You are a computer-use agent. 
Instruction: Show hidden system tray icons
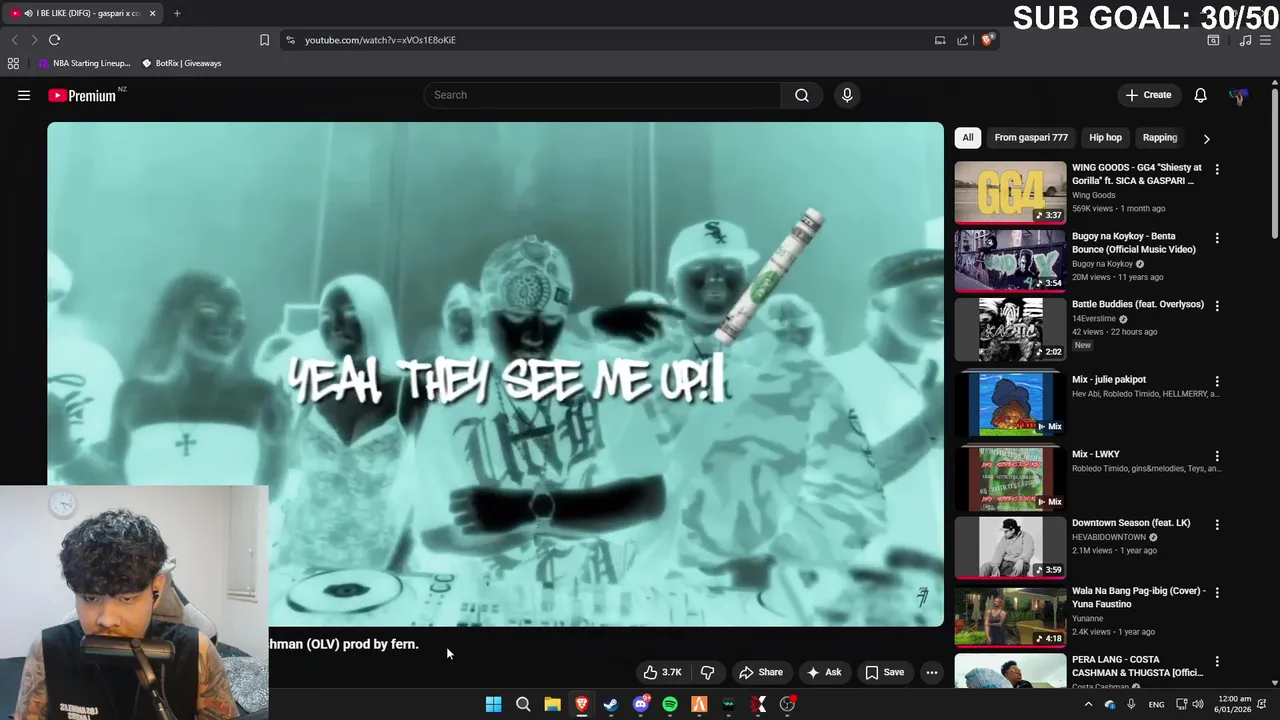tap(1088, 704)
